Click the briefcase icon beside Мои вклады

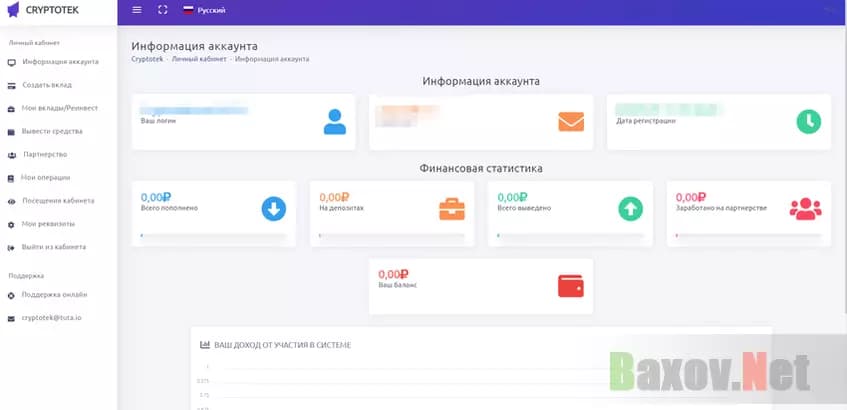point(11,109)
